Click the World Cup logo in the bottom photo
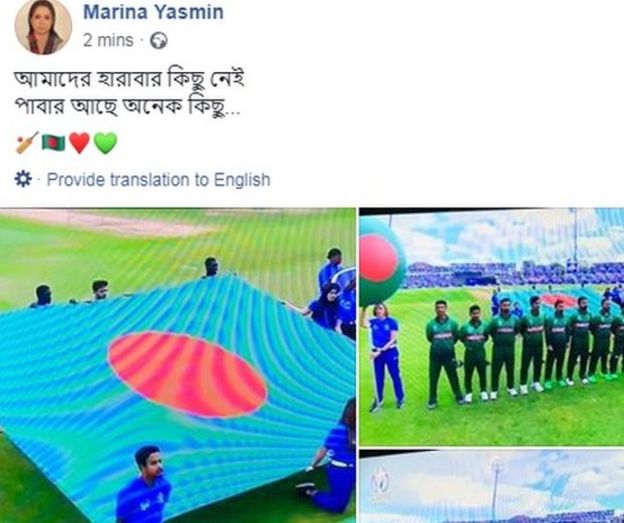624x523 pixels. pos(379,483)
